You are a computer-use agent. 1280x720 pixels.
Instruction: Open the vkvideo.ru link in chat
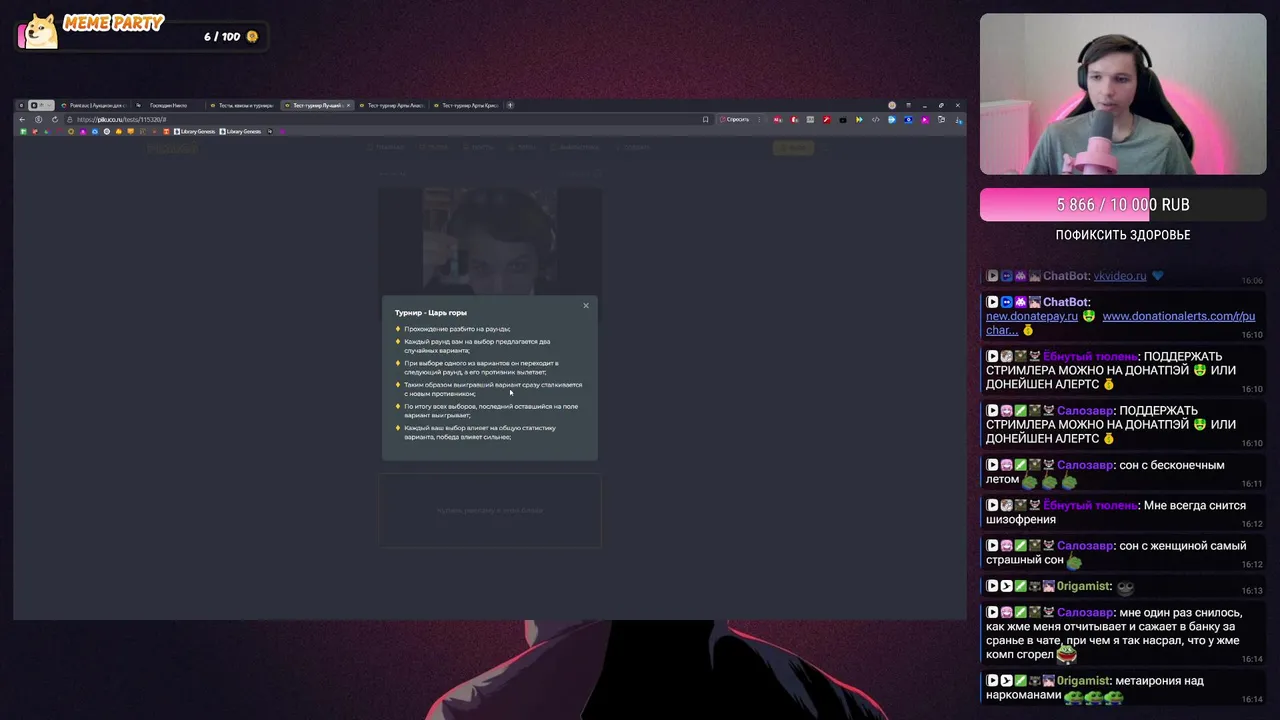1120,276
